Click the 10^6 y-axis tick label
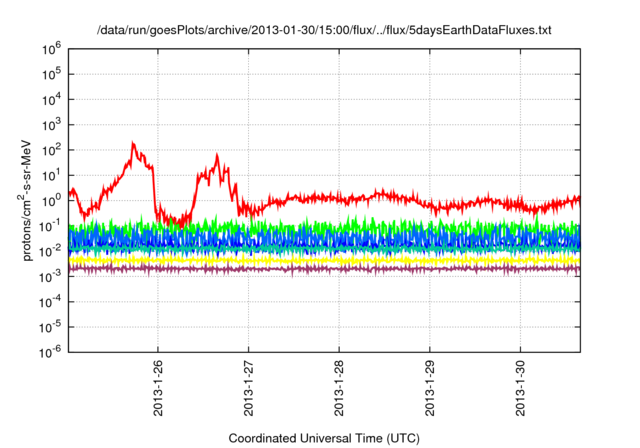 point(51,50)
